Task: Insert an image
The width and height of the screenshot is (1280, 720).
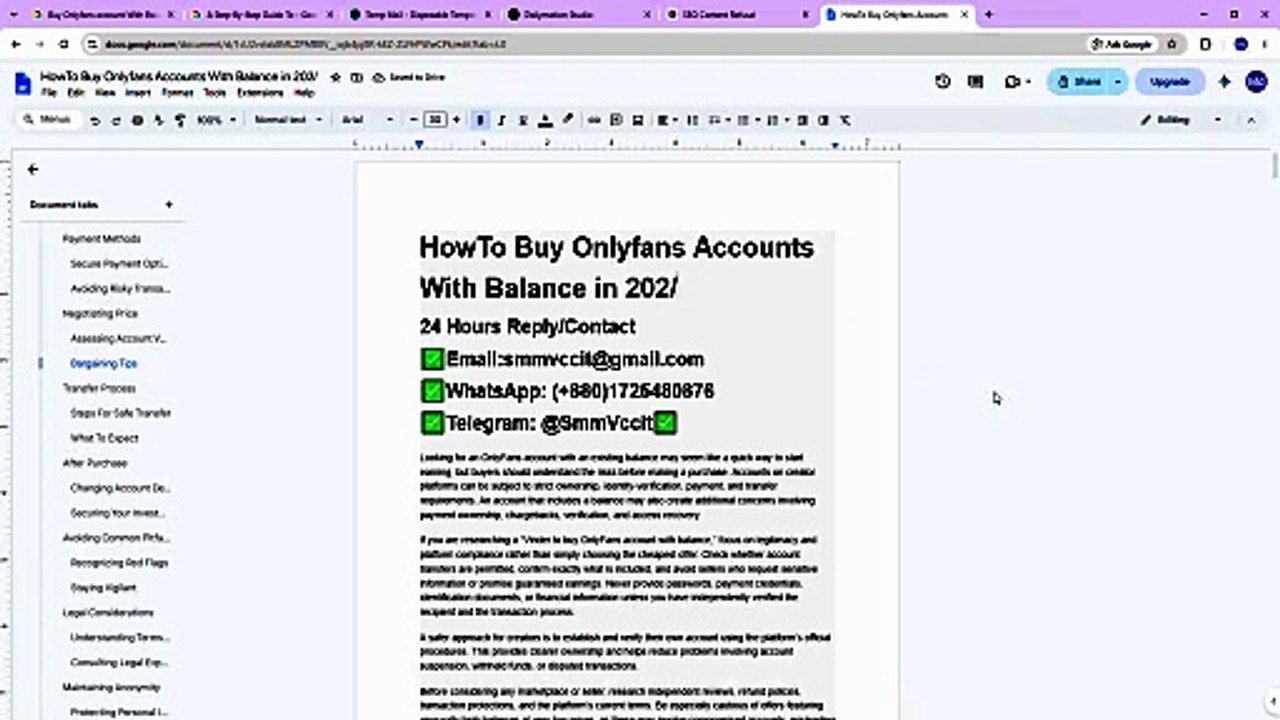Action: [637, 120]
